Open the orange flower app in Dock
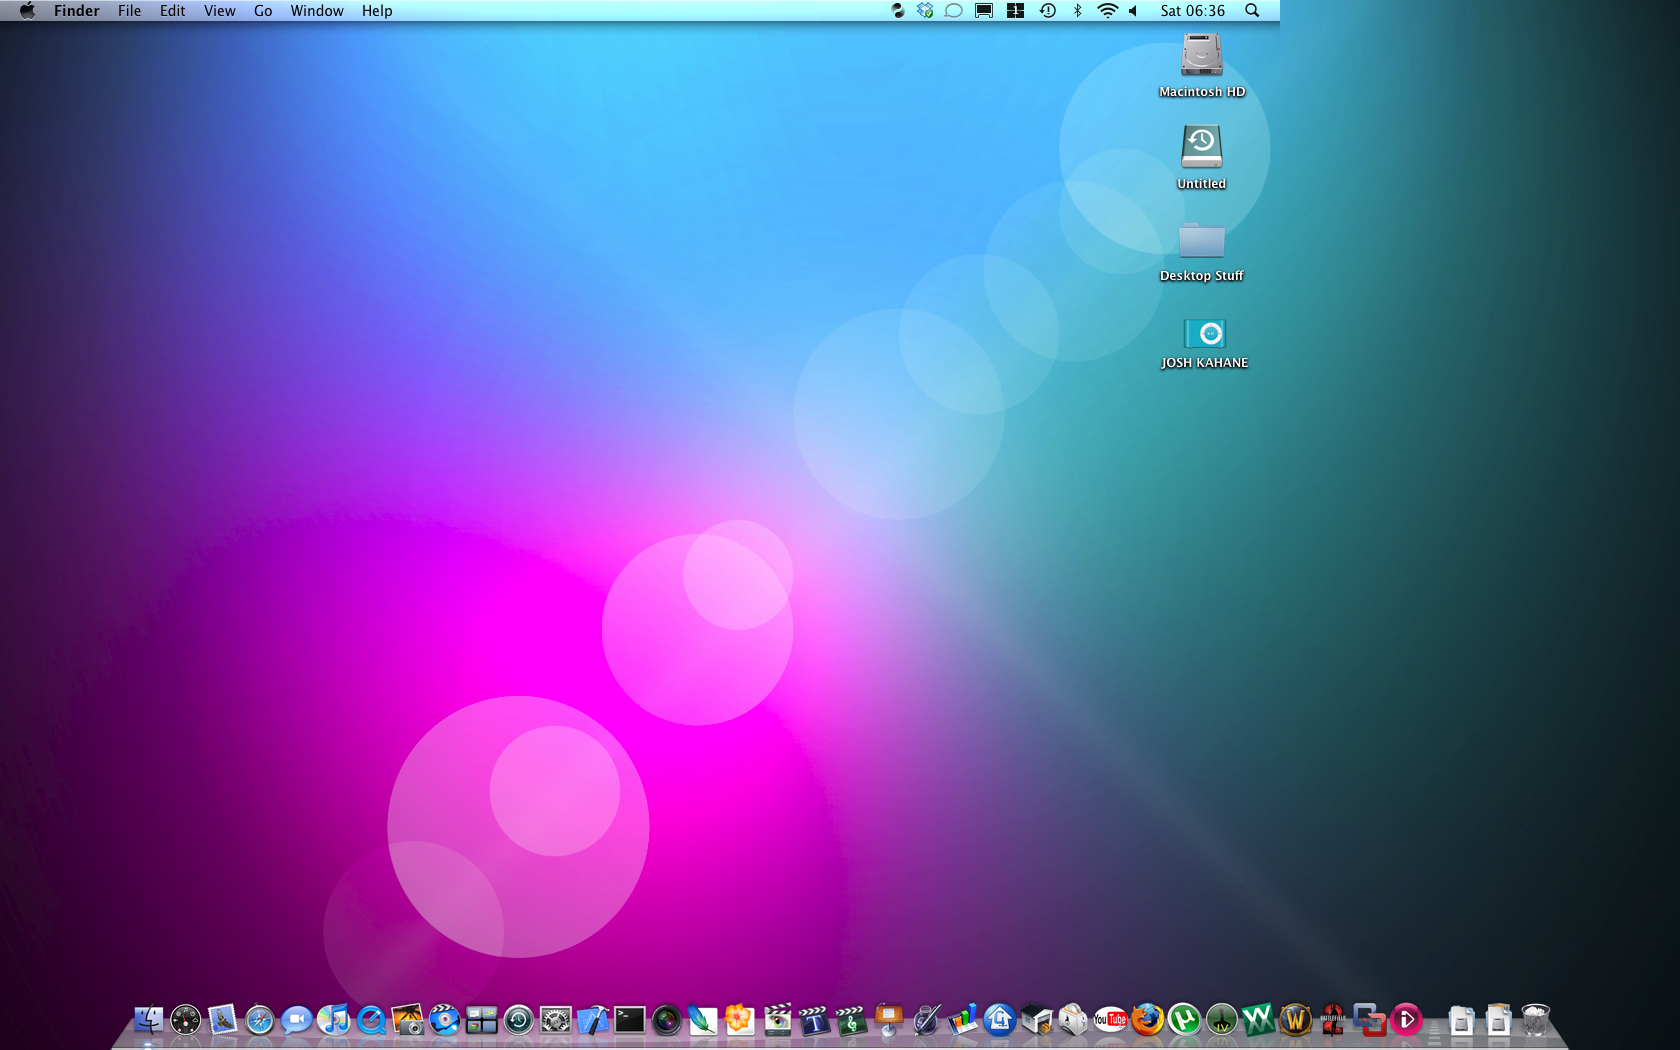Viewport: 1680px width, 1050px height. point(740,1020)
